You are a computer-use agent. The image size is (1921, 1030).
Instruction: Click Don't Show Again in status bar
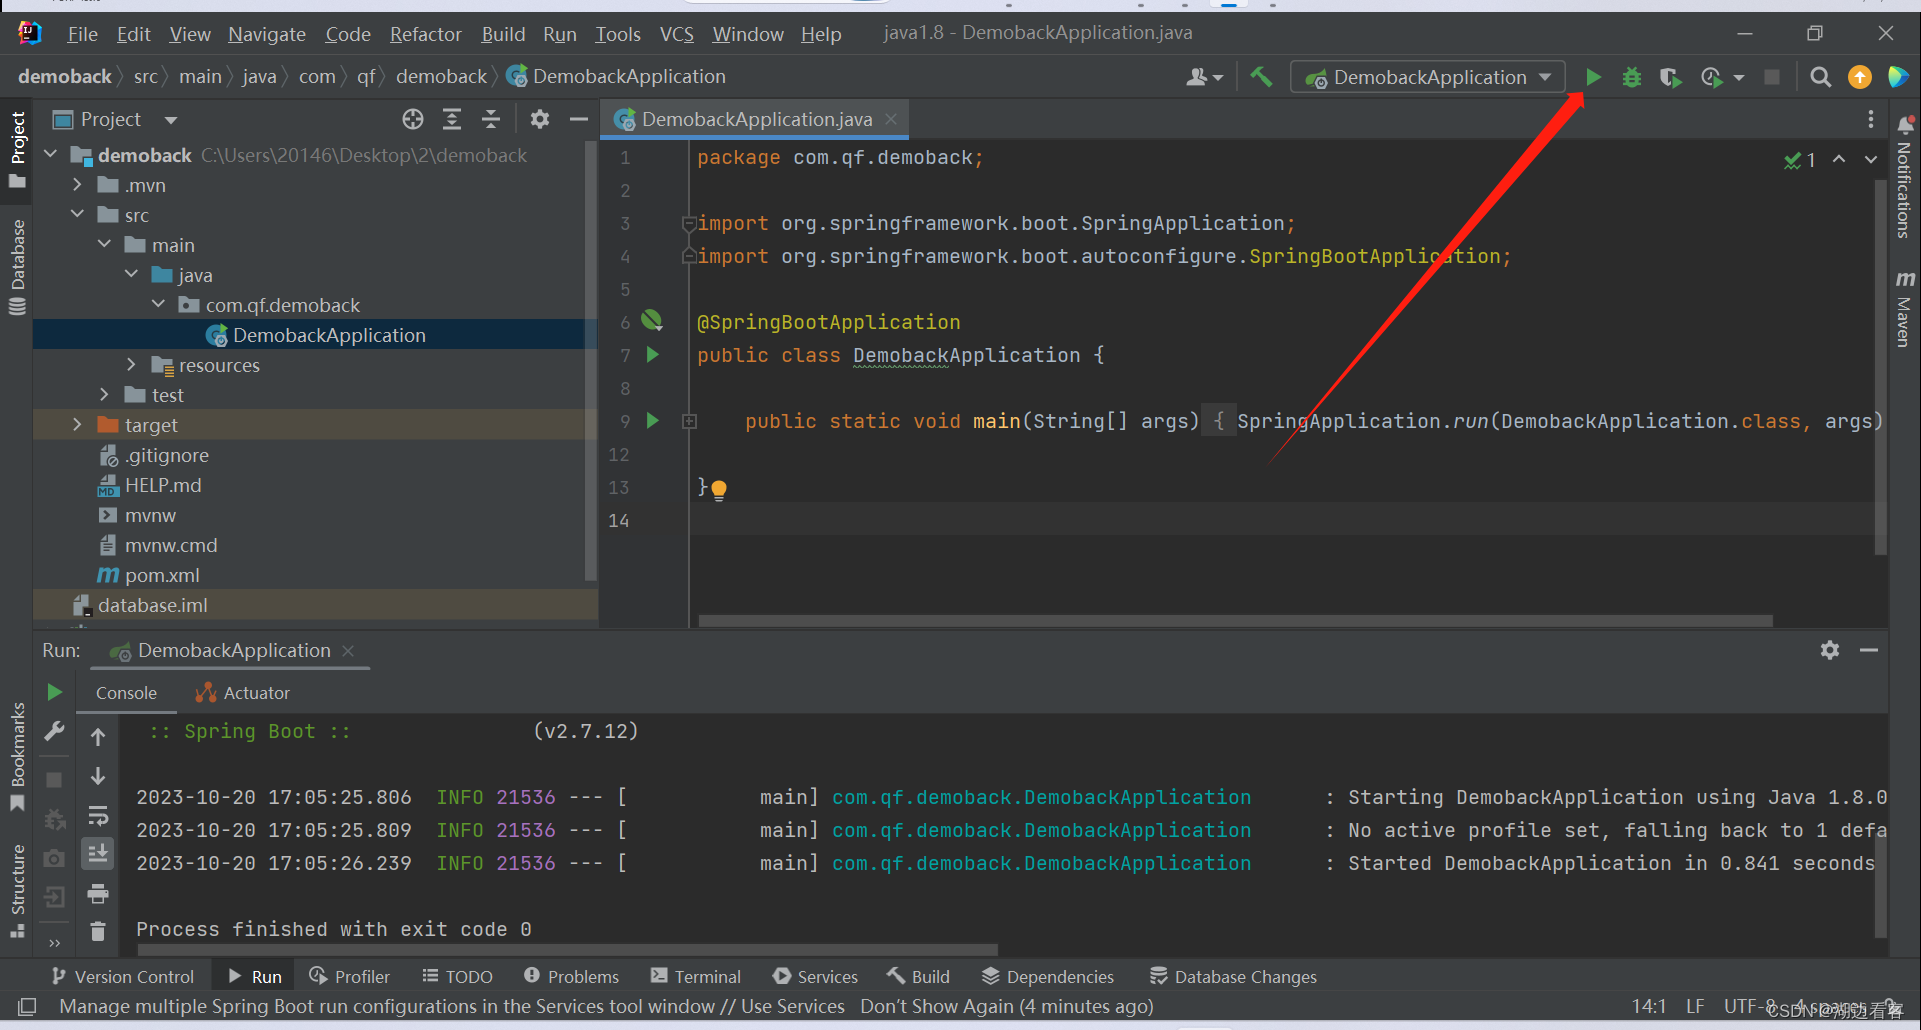(936, 1006)
